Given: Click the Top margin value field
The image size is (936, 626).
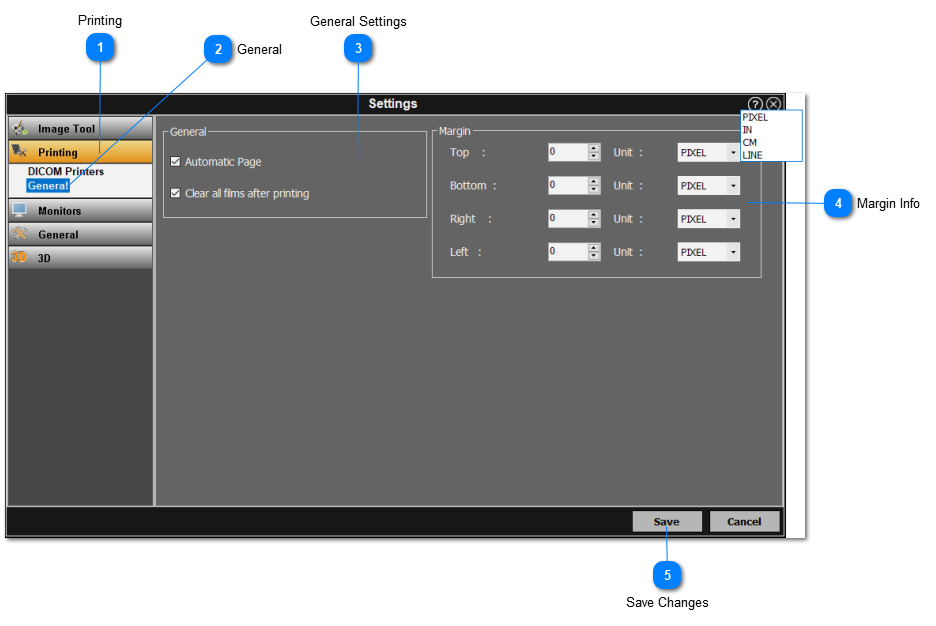Looking at the screenshot, I should pos(567,153).
